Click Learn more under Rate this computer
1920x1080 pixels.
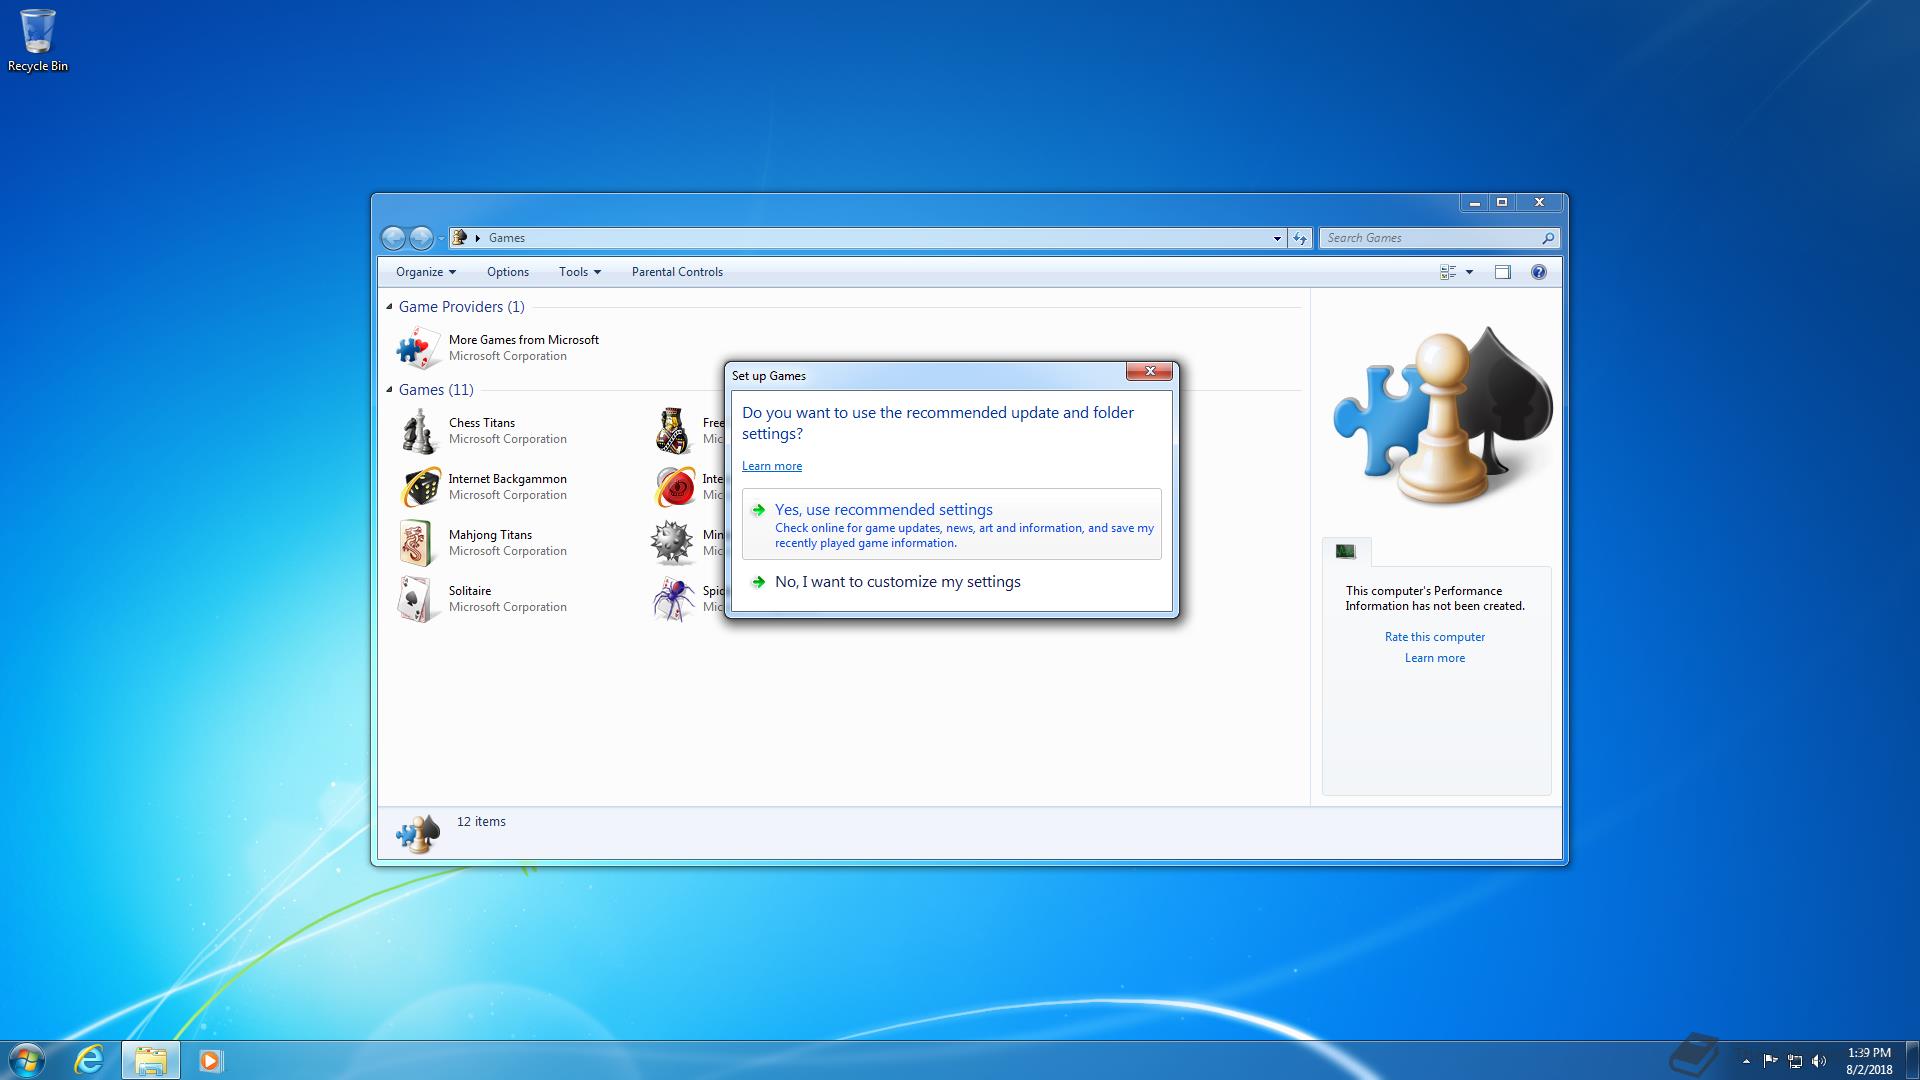click(x=1434, y=658)
